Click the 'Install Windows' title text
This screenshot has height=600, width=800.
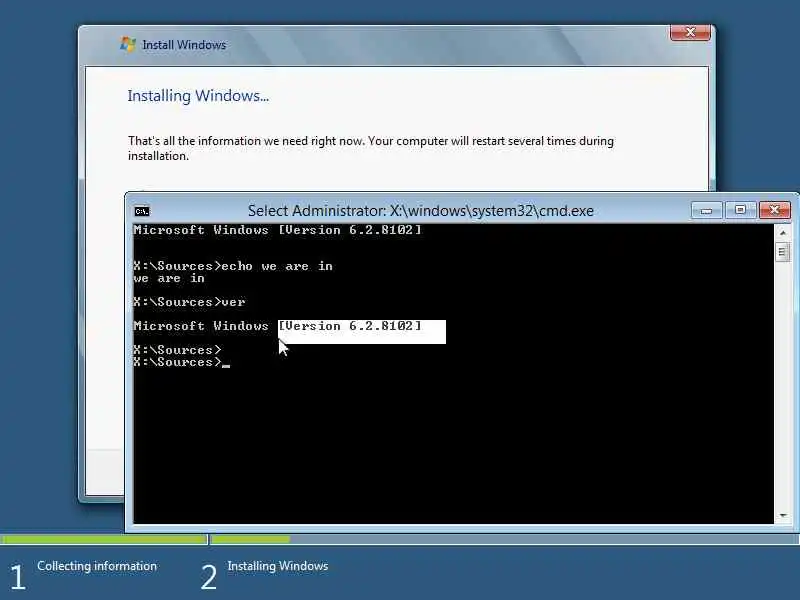[184, 45]
